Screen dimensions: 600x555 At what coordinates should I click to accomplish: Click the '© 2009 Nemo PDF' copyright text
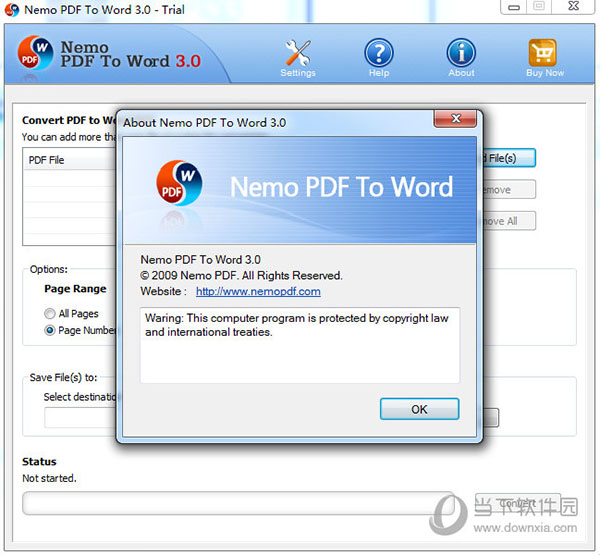click(x=241, y=276)
